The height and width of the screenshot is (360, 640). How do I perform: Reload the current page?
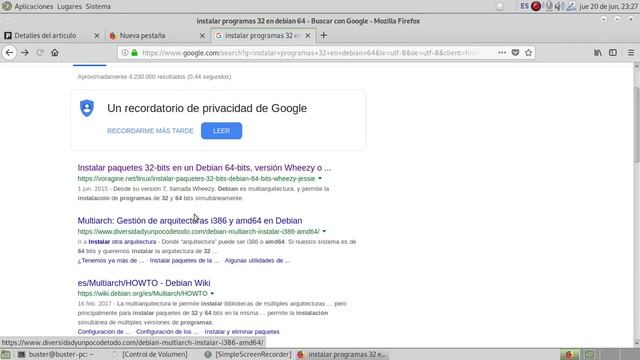click(x=40, y=53)
